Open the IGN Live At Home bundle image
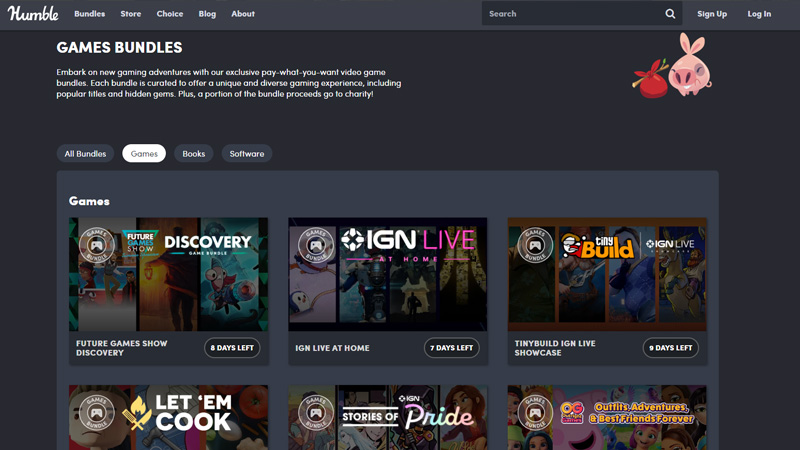Viewport: 800px width, 450px height. click(388, 274)
